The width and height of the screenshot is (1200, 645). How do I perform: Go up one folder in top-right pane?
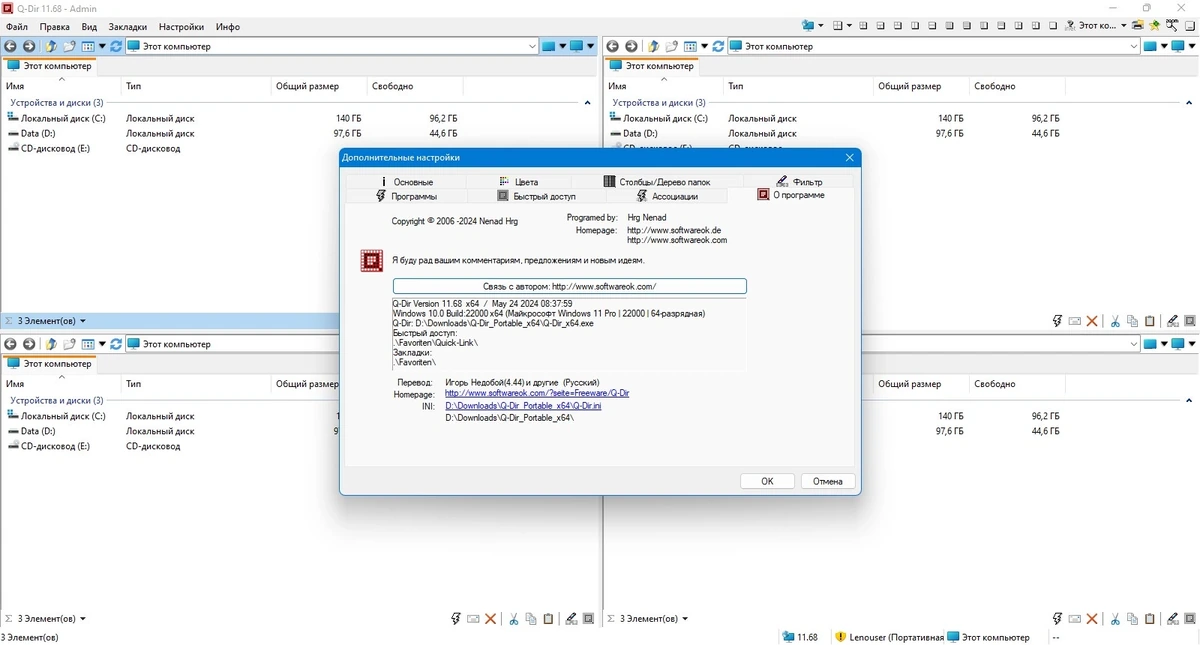click(653, 46)
